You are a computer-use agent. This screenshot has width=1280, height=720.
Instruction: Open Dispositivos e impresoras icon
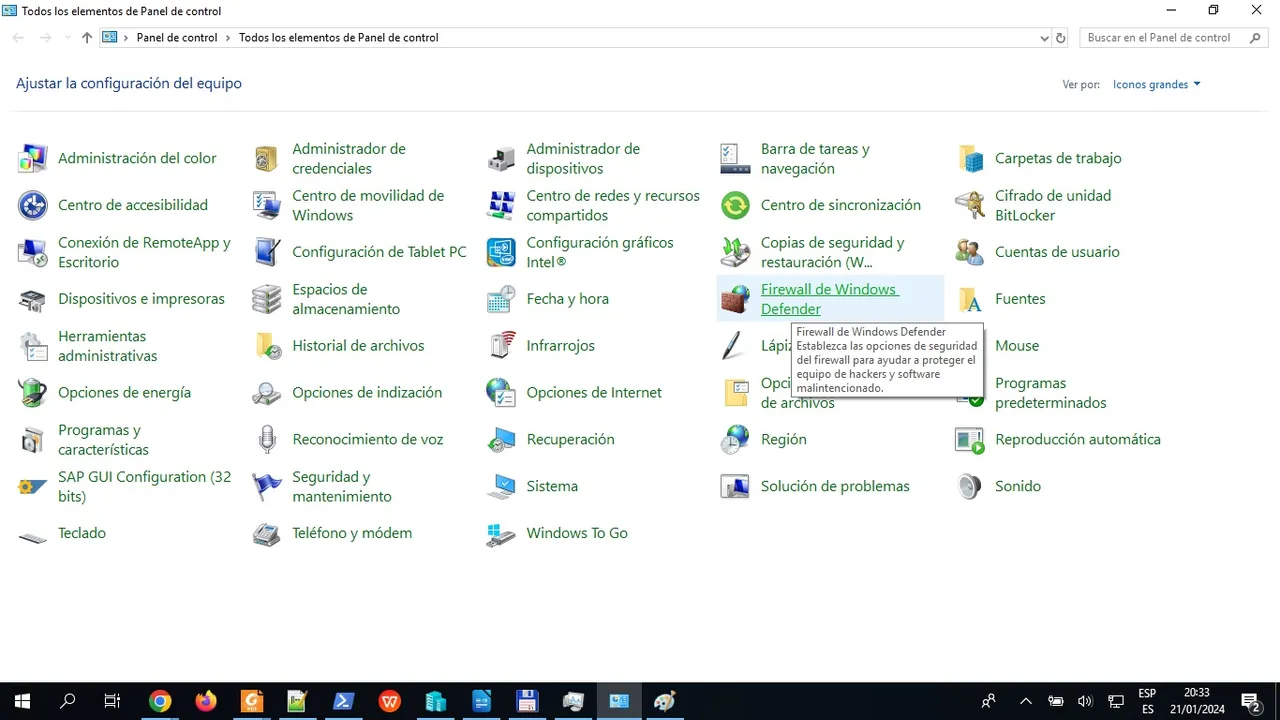pos(33,299)
